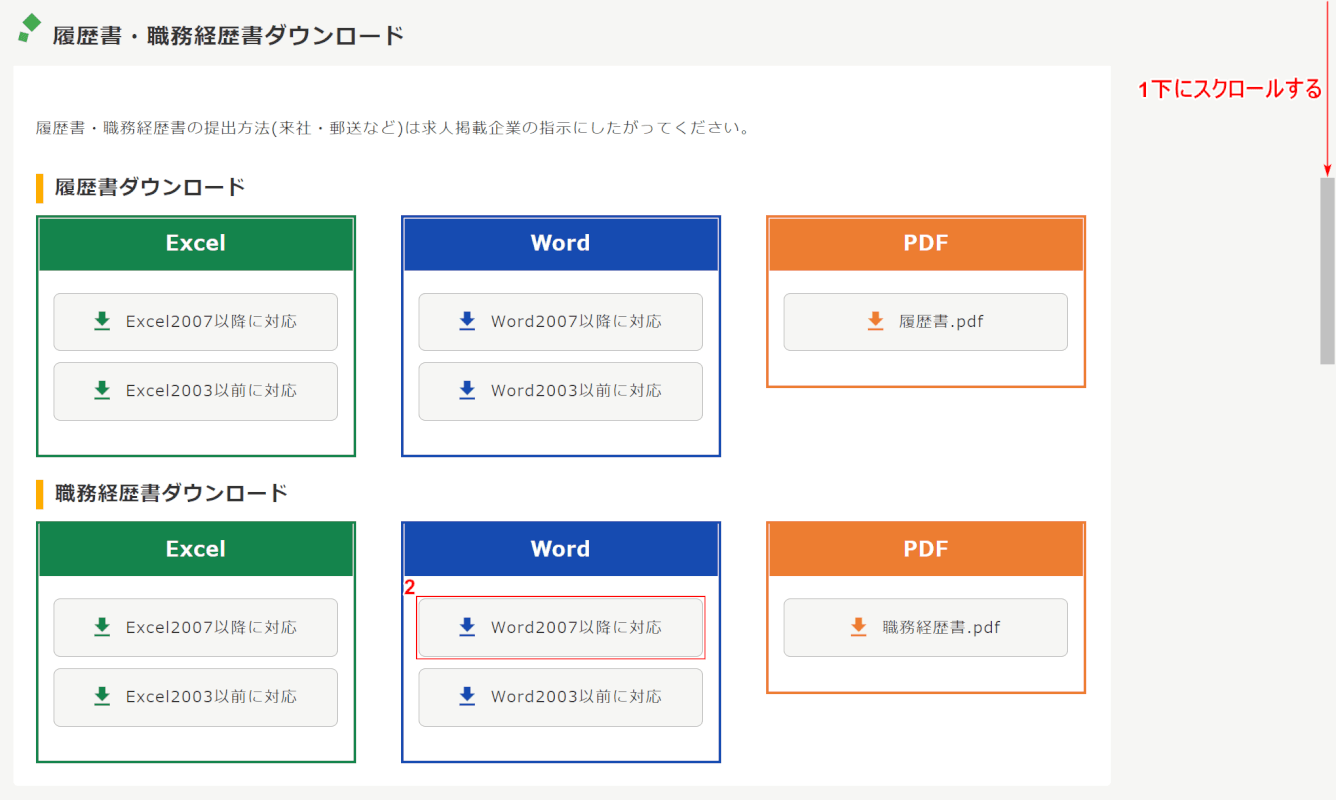Click the blue download icon for resume Word2007
Screen dimensions: 1336x800
[x=467, y=321]
